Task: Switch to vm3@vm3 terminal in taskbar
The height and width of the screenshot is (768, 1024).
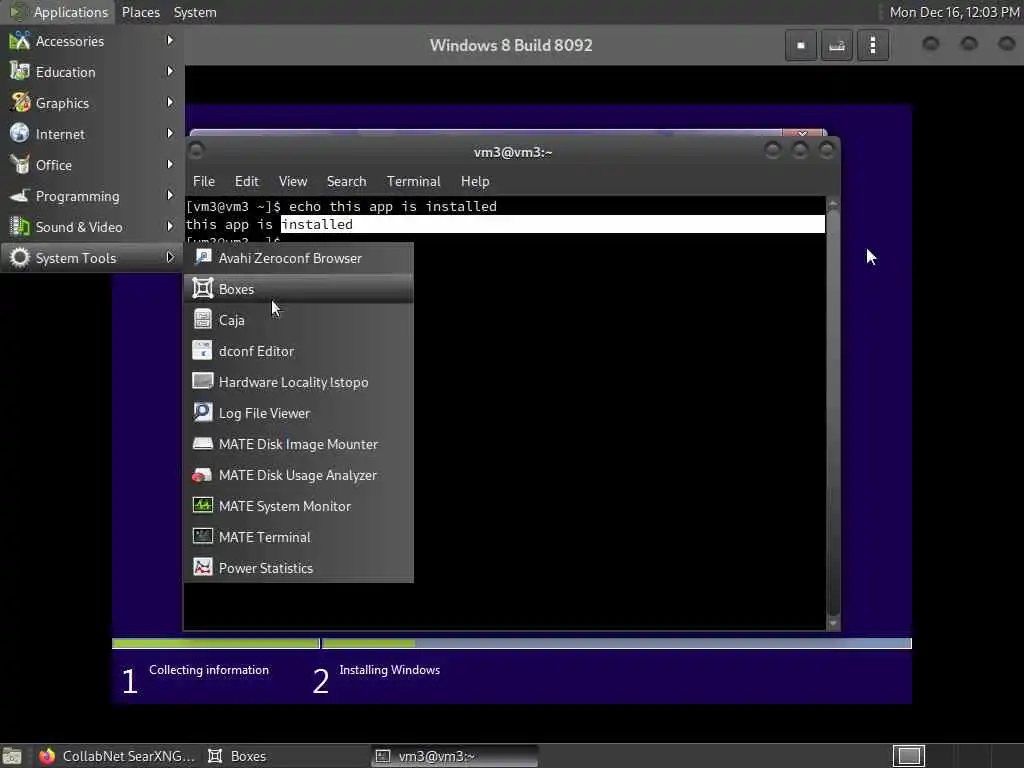Action: [455, 756]
